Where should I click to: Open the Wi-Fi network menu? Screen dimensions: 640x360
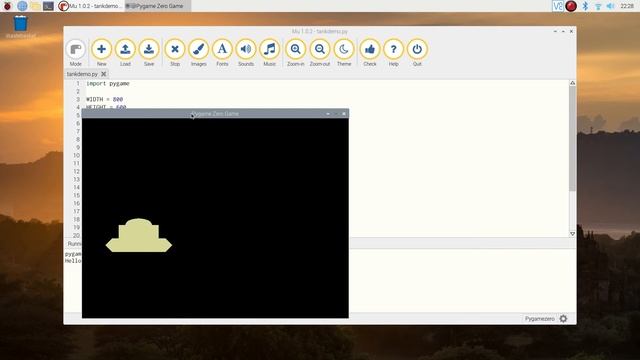598,6
